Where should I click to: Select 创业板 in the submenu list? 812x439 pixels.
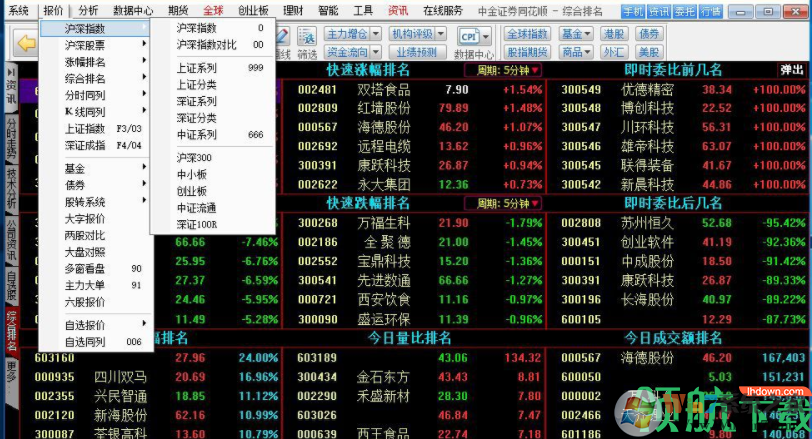pos(213,191)
